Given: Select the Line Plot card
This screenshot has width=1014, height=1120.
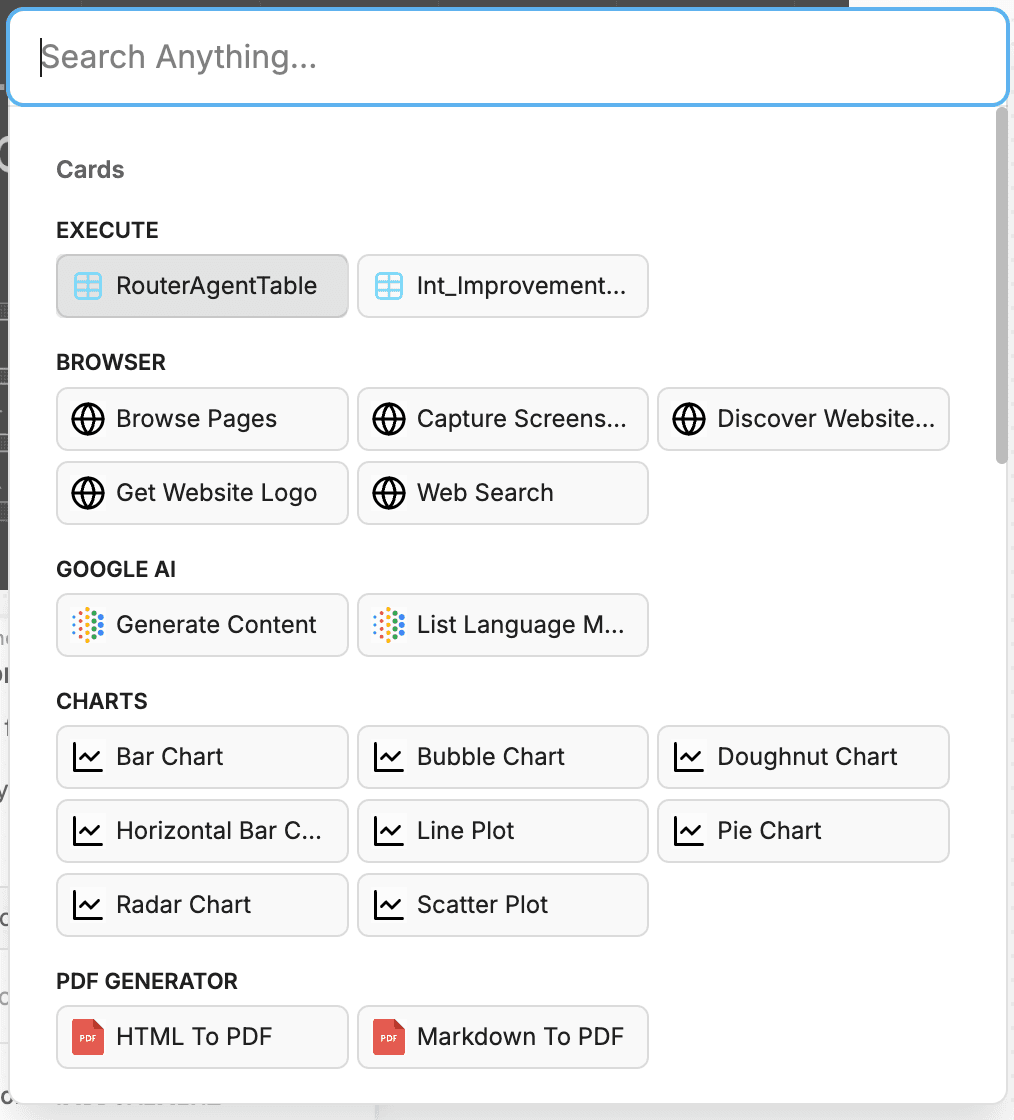Looking at the screenshot, I should coord(503,831).
